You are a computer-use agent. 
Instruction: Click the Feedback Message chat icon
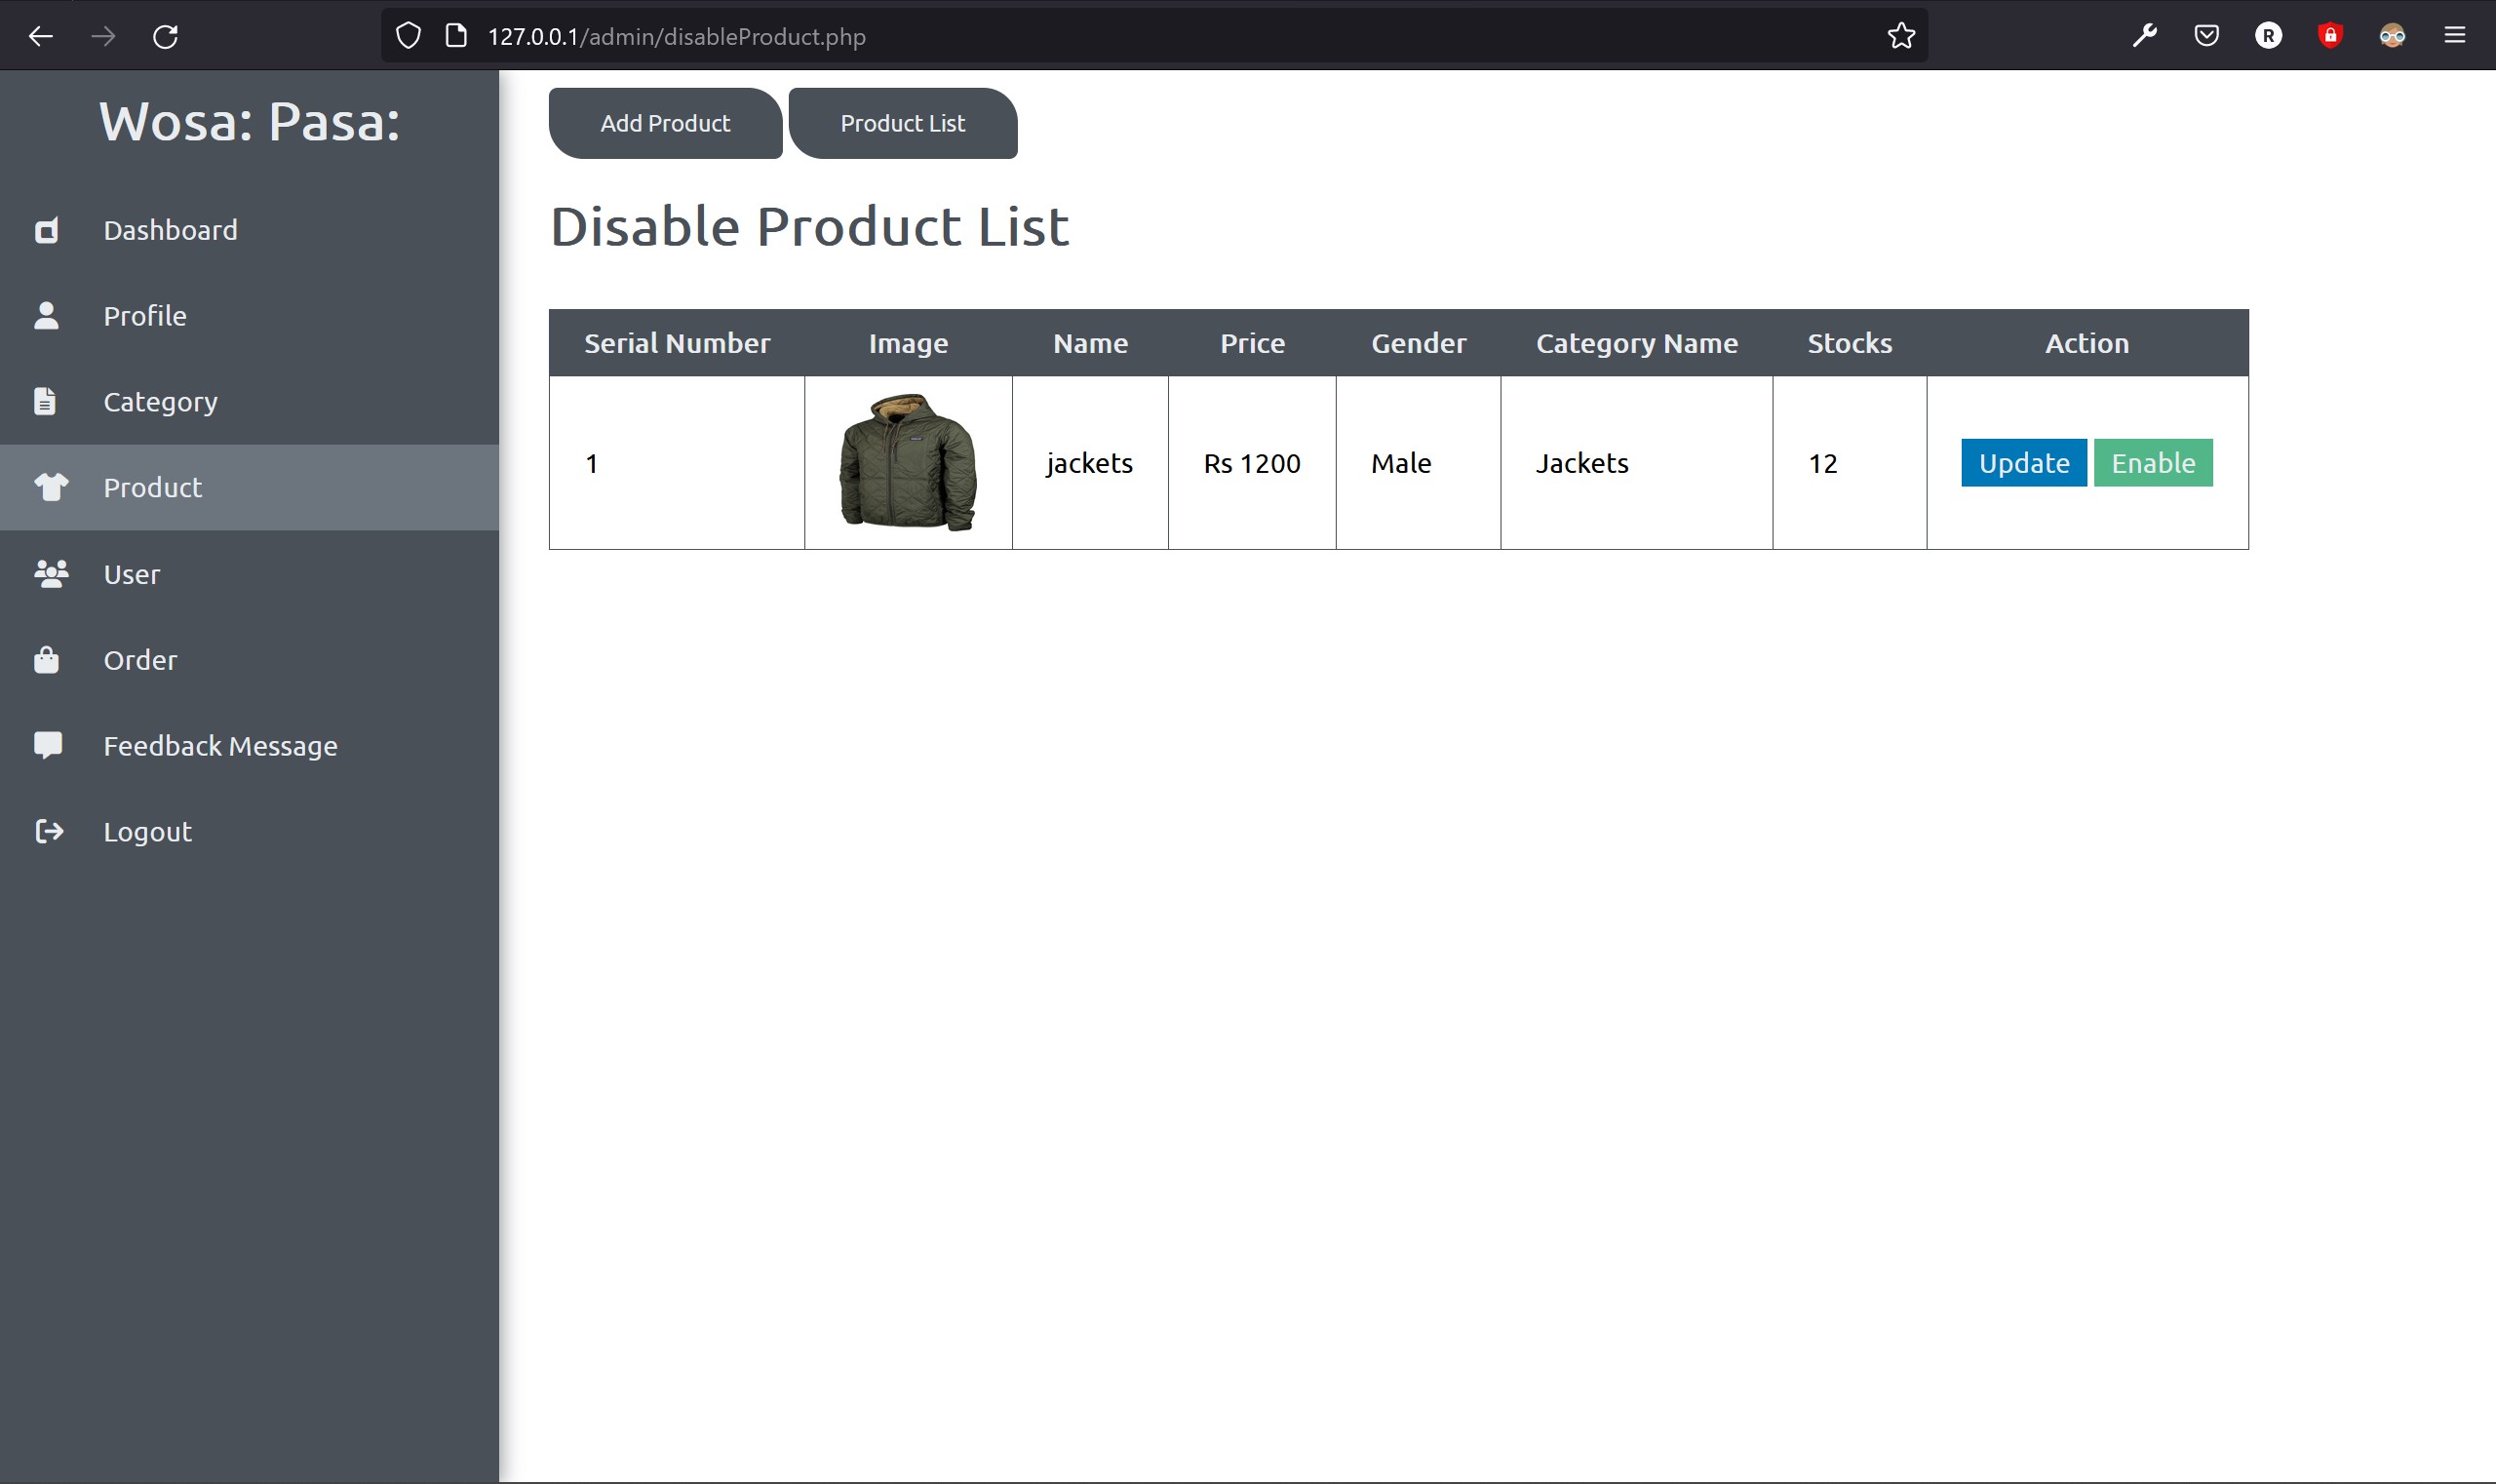[48, 746]
